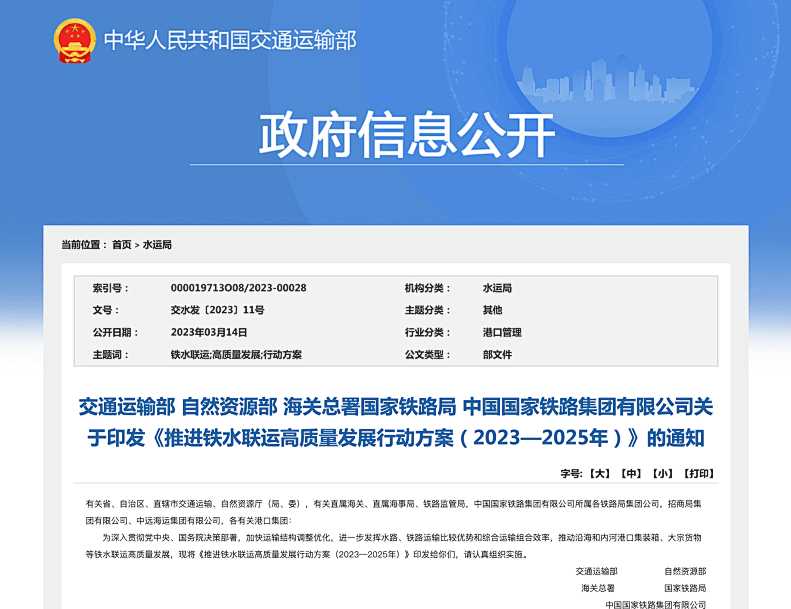Click the 打印 print button
This screenshot has width=791, height=609.
click(699, 473)
